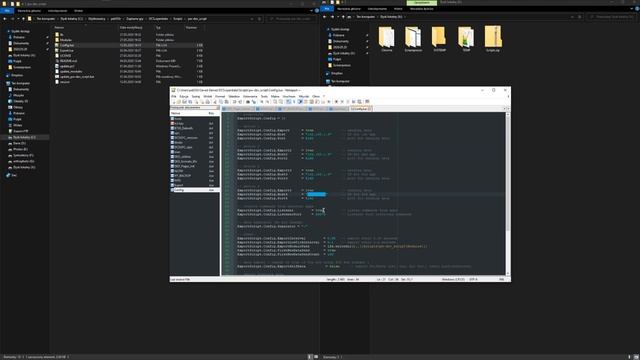Open recent locations dropdown in left Explorer
This screenshot has height=360, width=640.
point(18,19)
